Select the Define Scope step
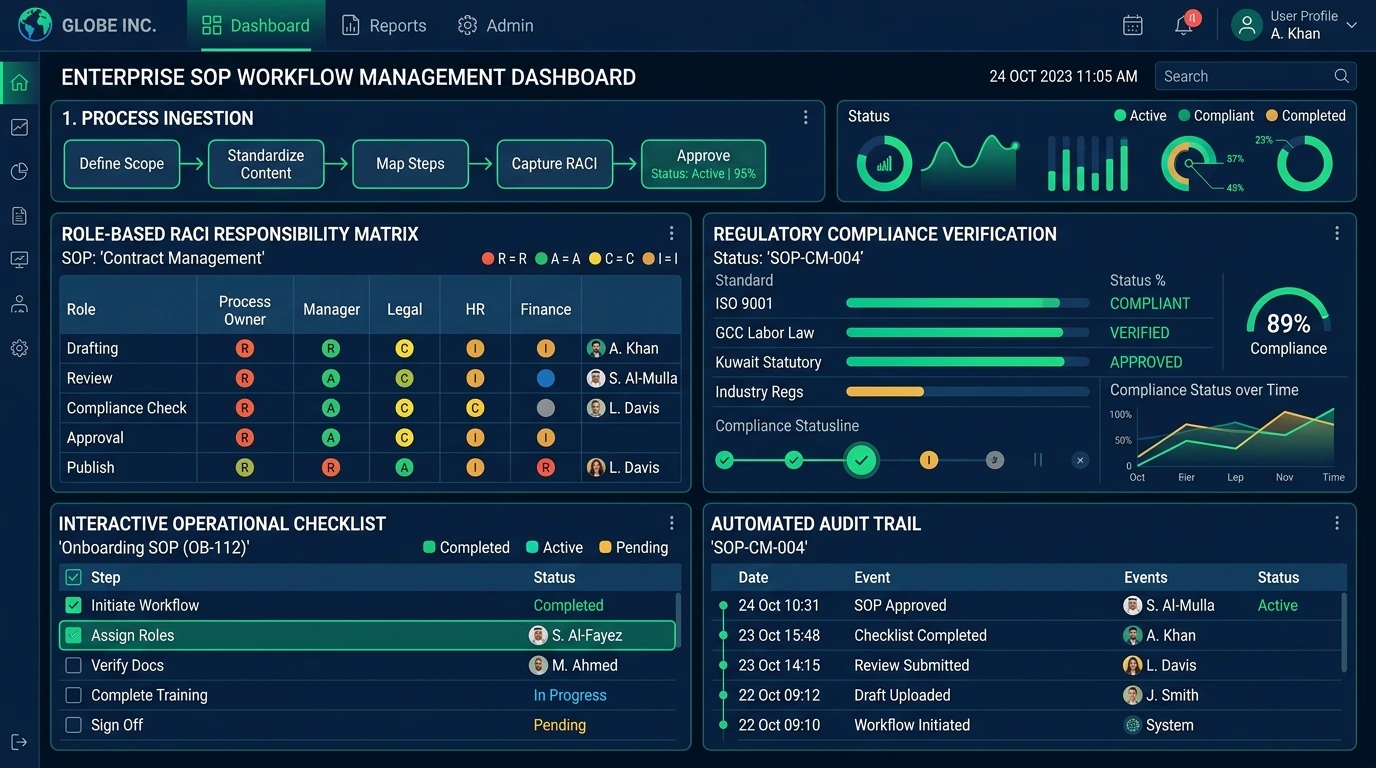Image resolution: width=1376 pixels, height=768 pixels. (x=122, y=164)
